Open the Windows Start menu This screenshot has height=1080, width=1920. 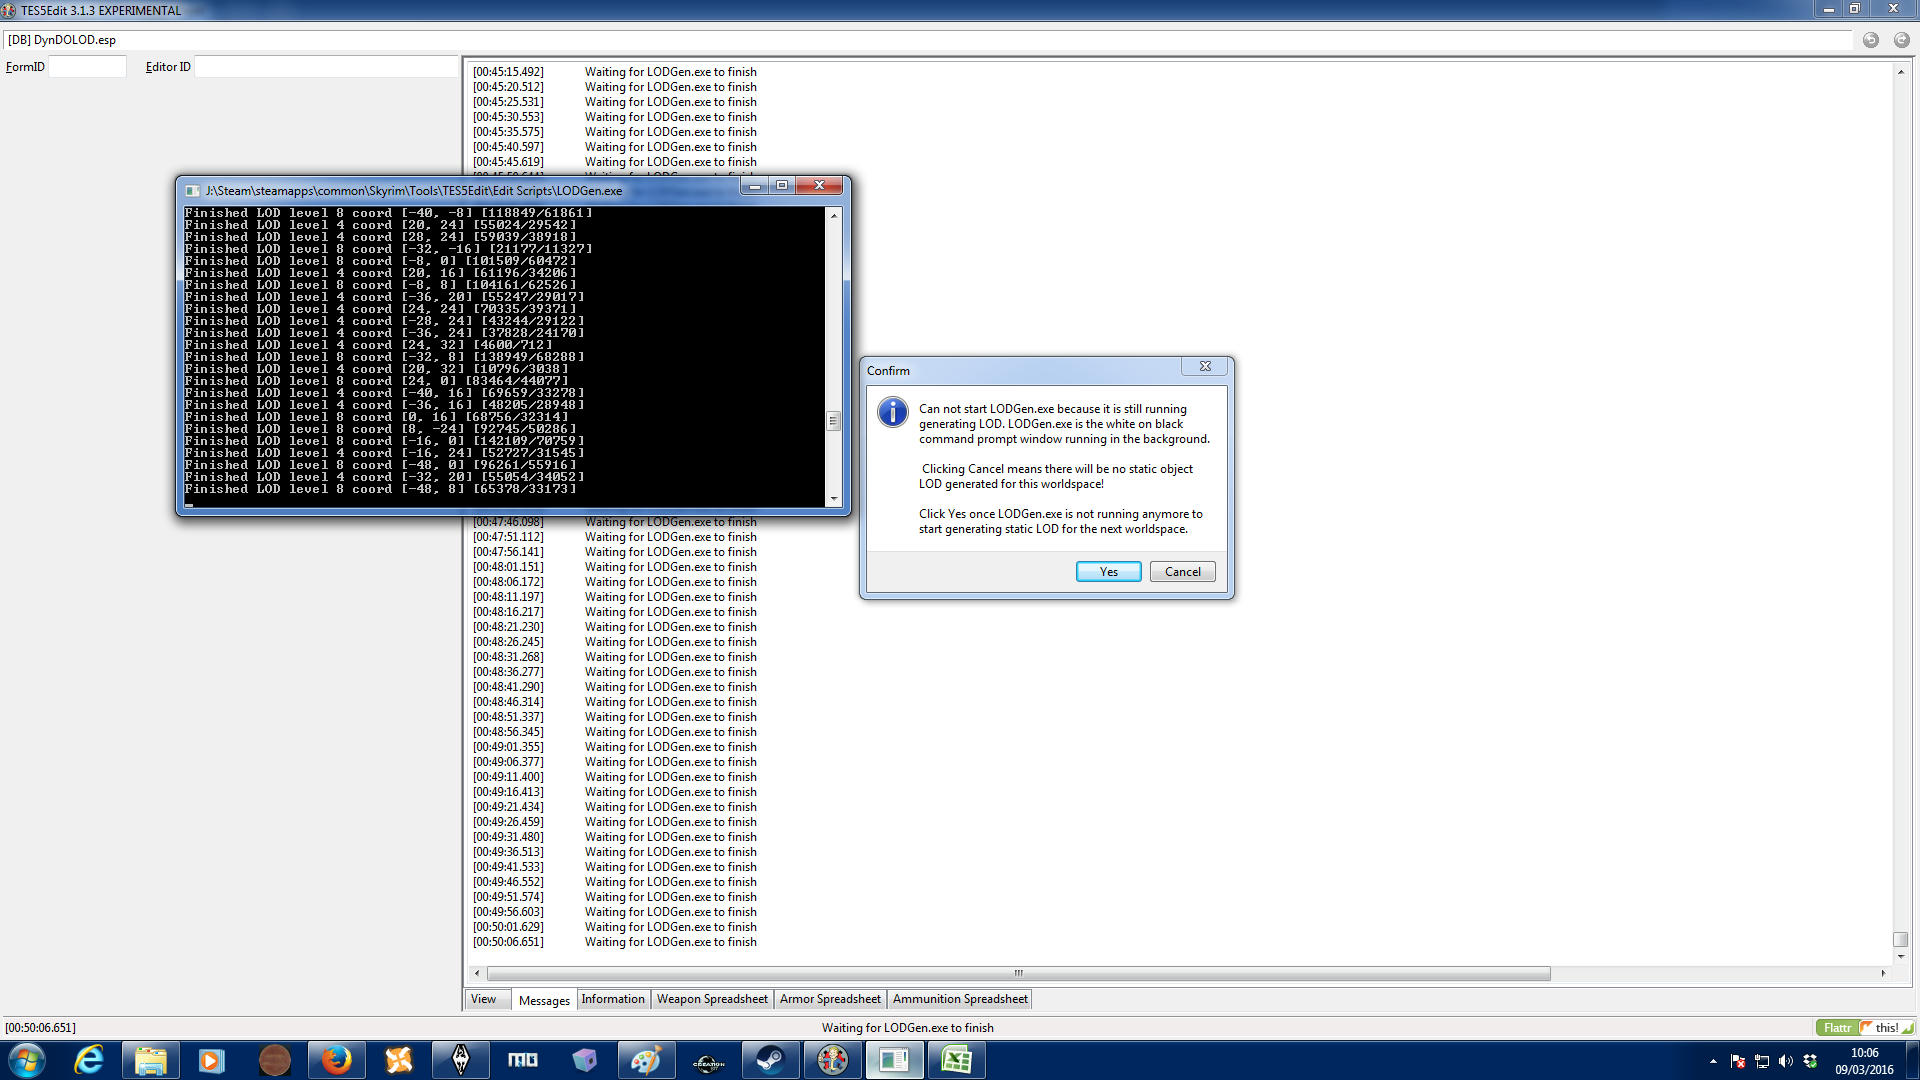[x=27, y=1060]
